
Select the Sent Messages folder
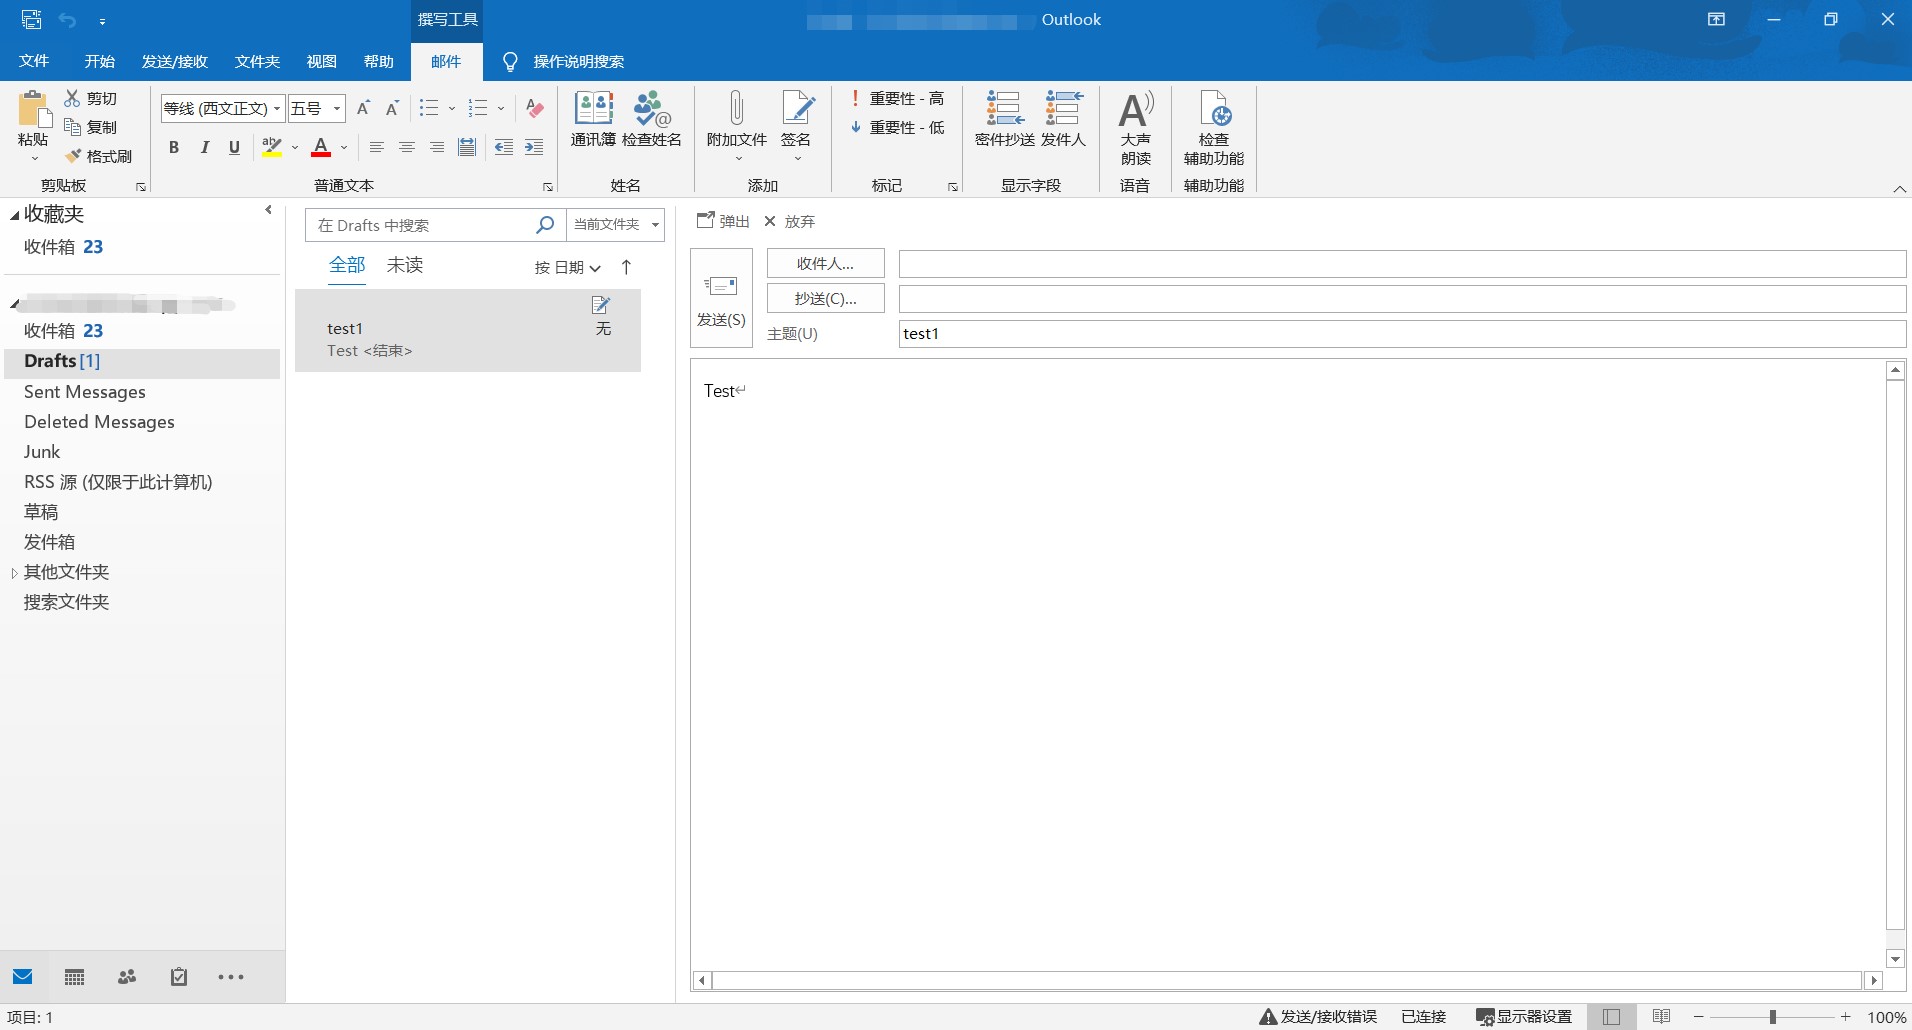(85, 392)
